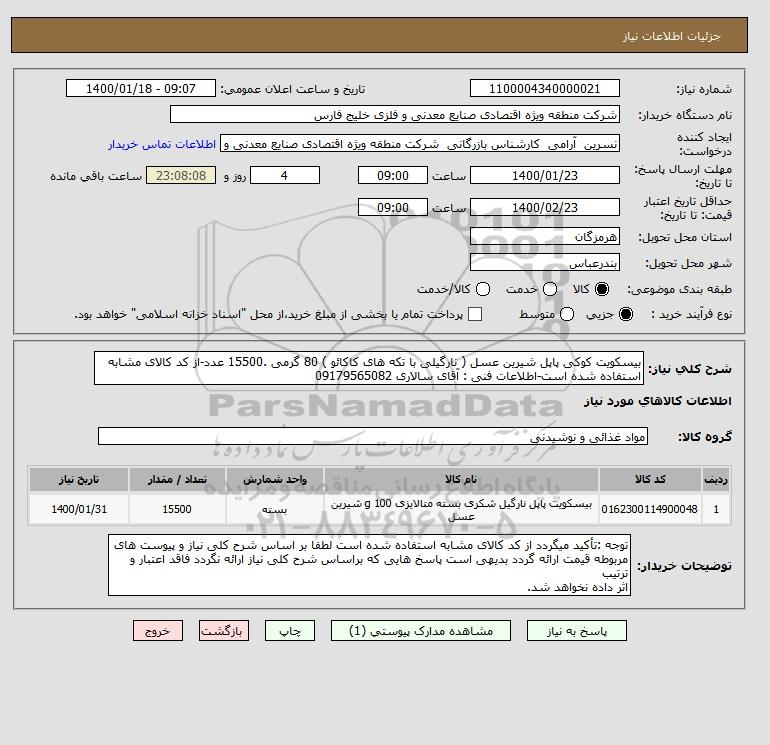Click need date cell 1400/01/31
This screenshot has width=770, height=745.
click(79, 510)
